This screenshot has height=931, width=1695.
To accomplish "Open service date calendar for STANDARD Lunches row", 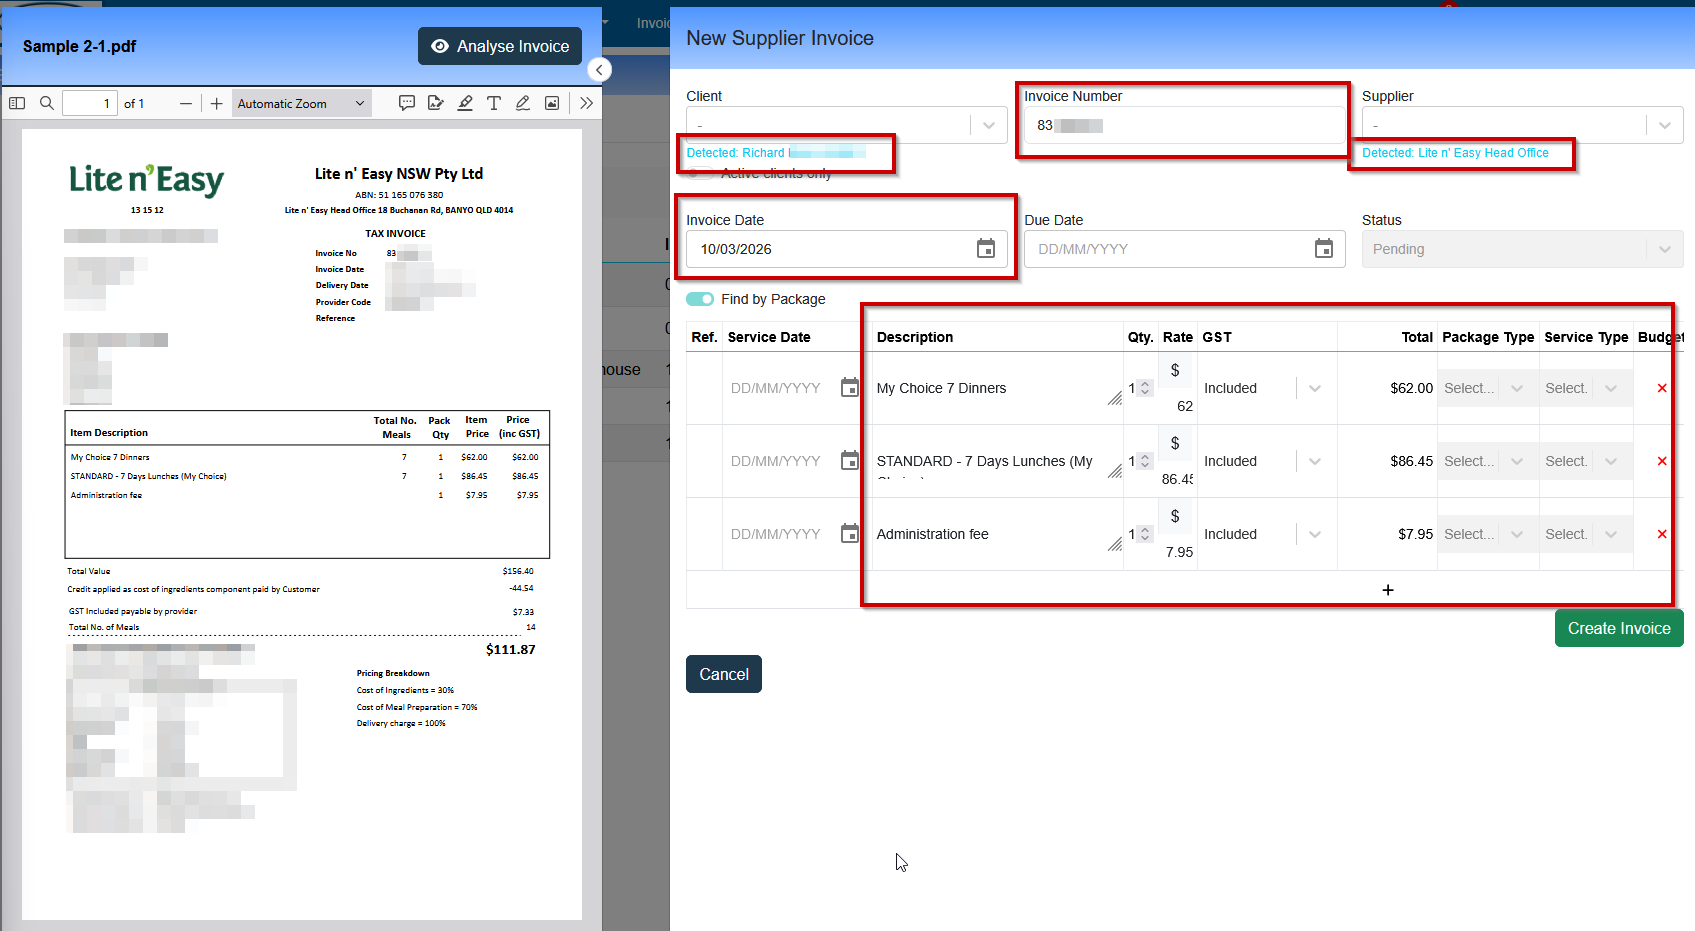I will pos(850,461).
